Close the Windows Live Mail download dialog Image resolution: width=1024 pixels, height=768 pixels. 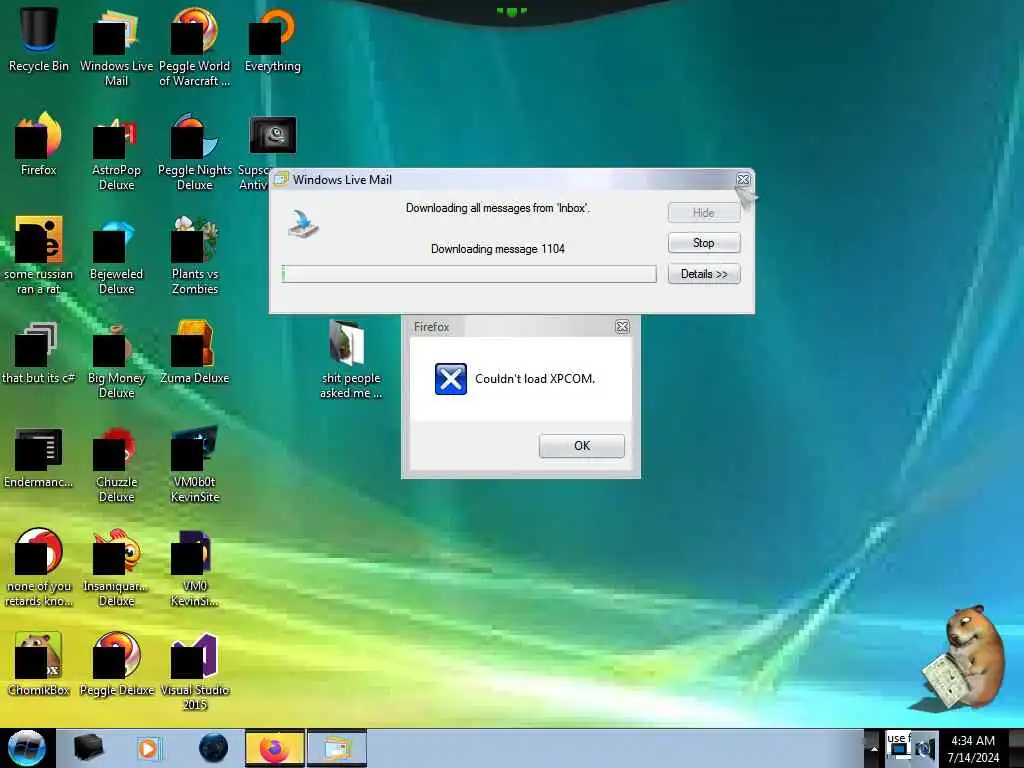[743, 179]
